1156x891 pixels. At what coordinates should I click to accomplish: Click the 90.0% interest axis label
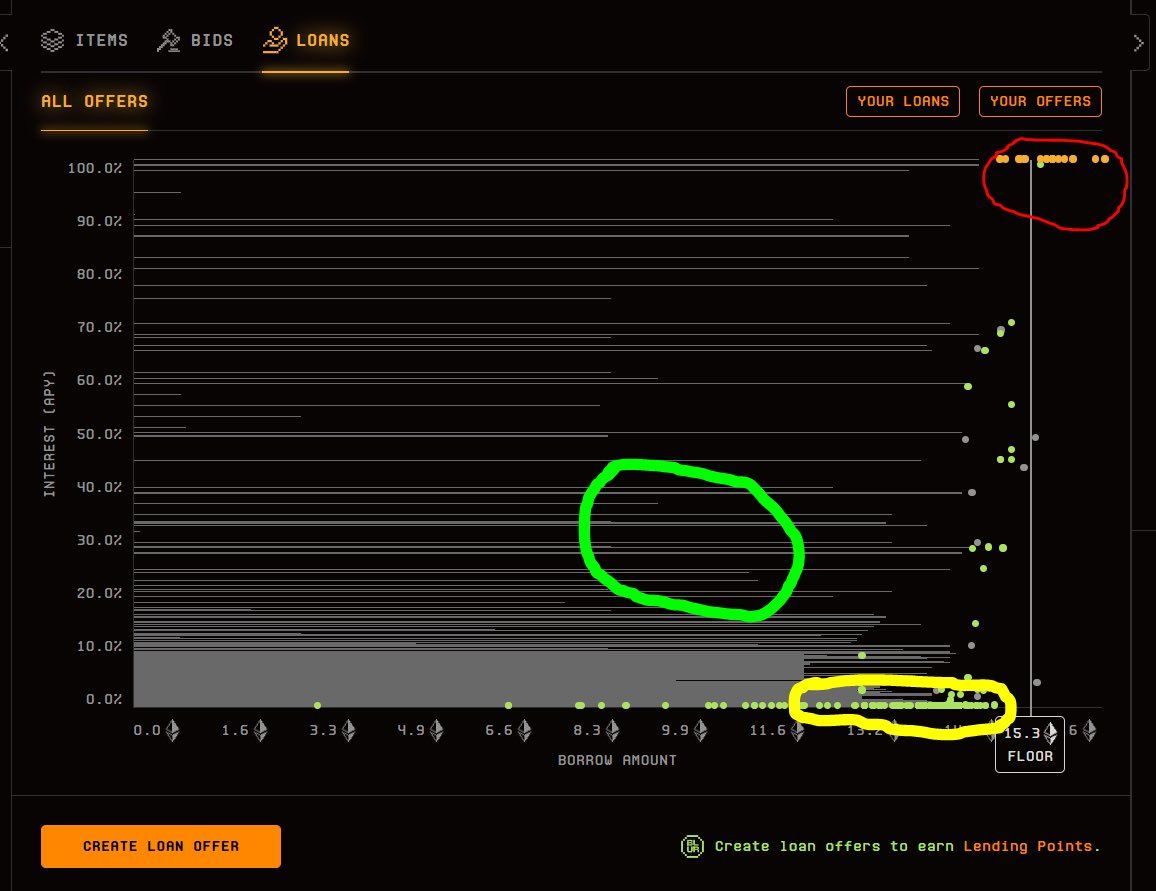(x=99, y=221)
